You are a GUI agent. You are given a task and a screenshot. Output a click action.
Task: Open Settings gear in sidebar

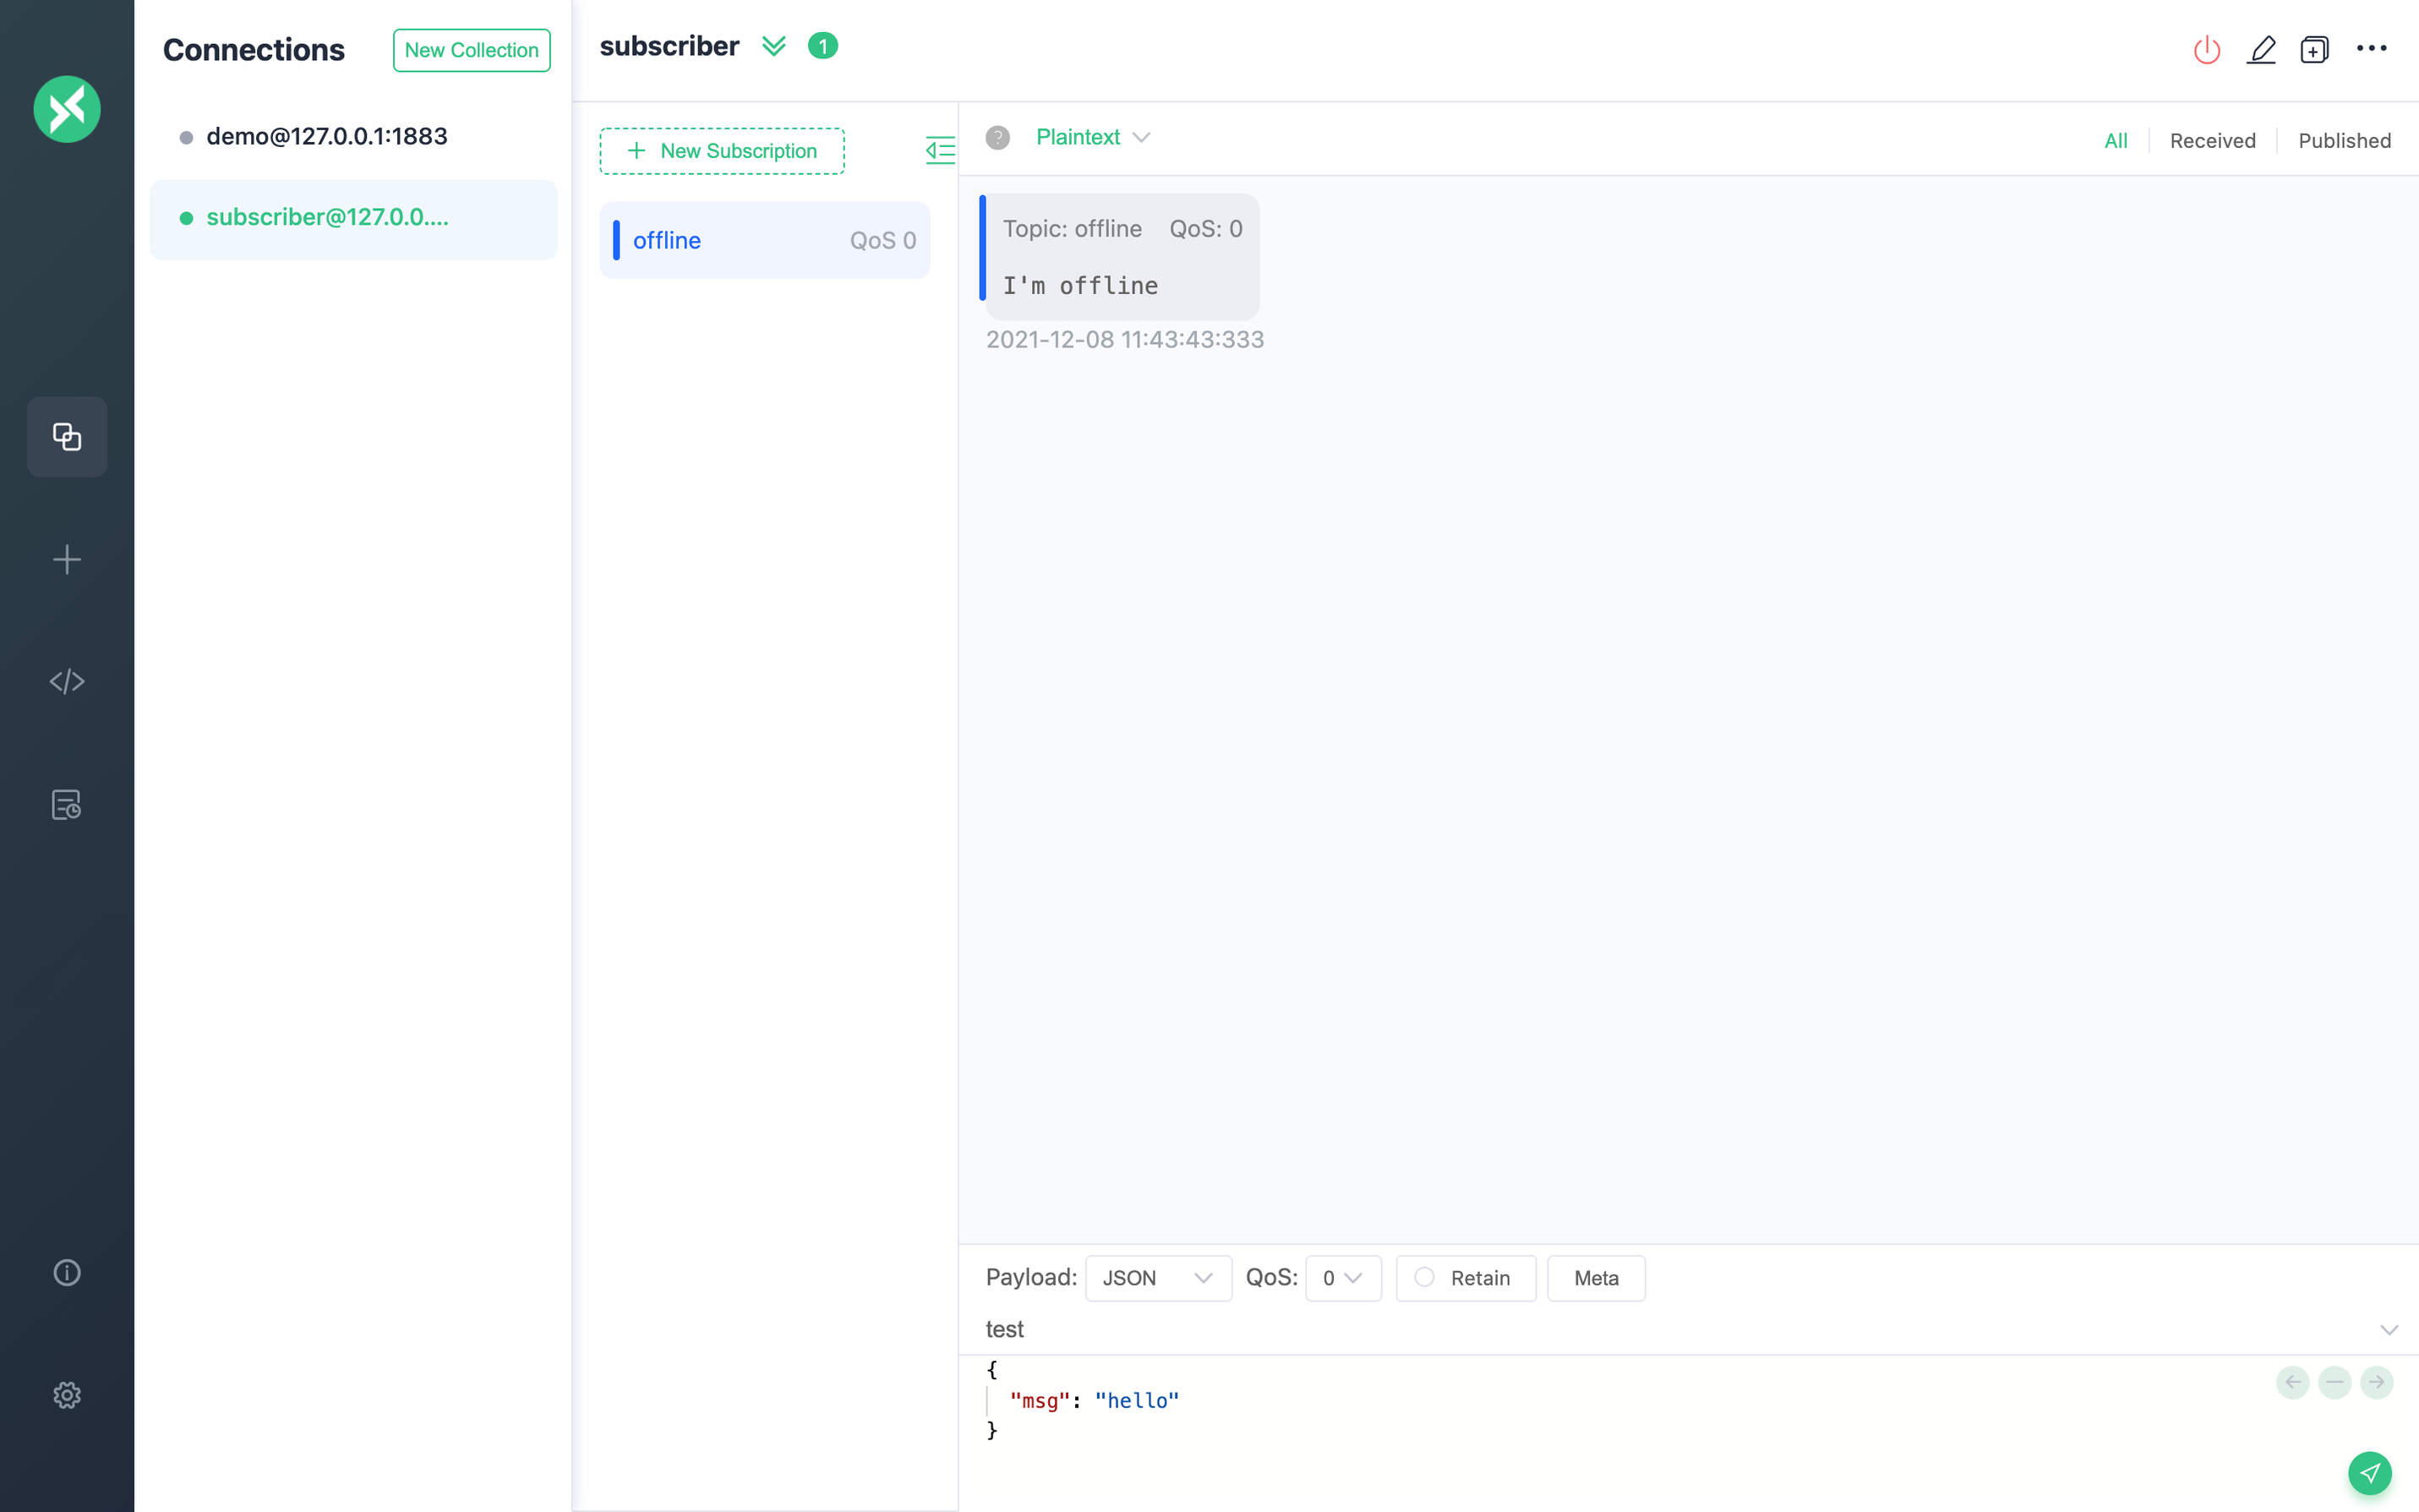[x=67, y=1395]
